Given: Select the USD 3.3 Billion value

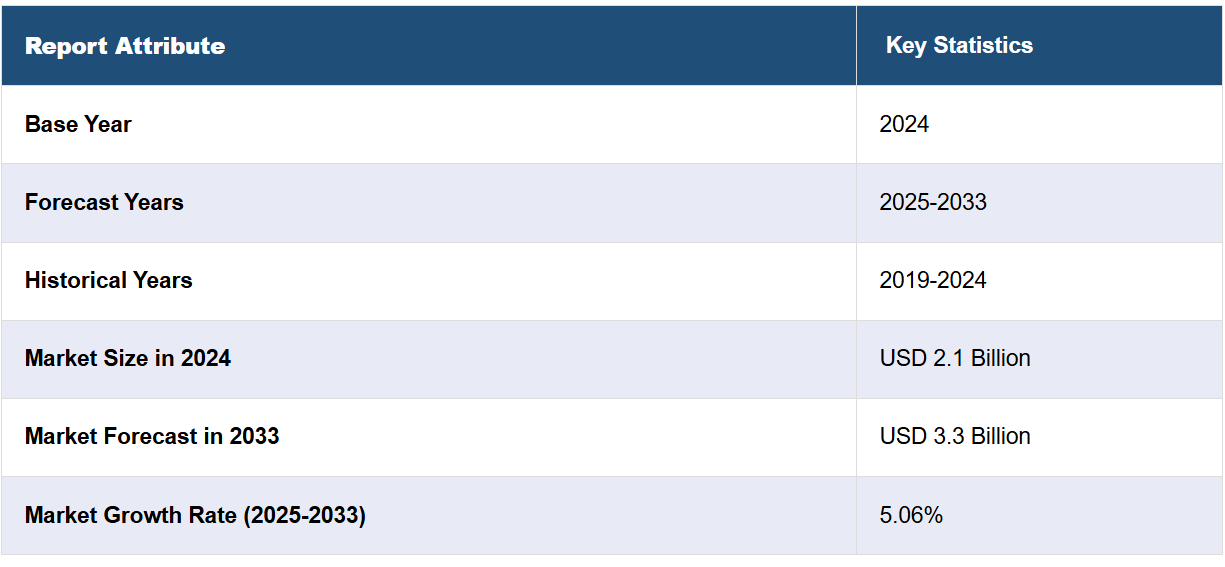Looking at the screenshot, I should pyautogui.click(x=955, y=436).
